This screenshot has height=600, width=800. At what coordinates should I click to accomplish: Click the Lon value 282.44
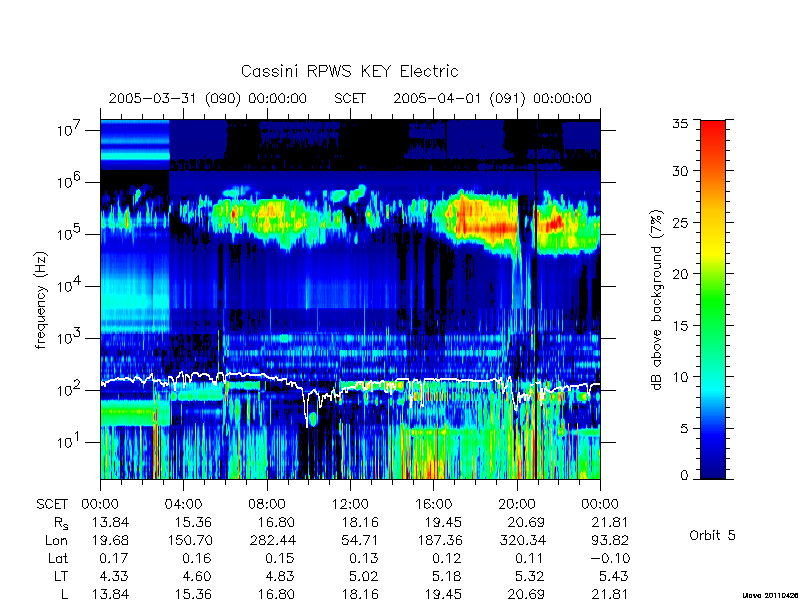point(273,540)
